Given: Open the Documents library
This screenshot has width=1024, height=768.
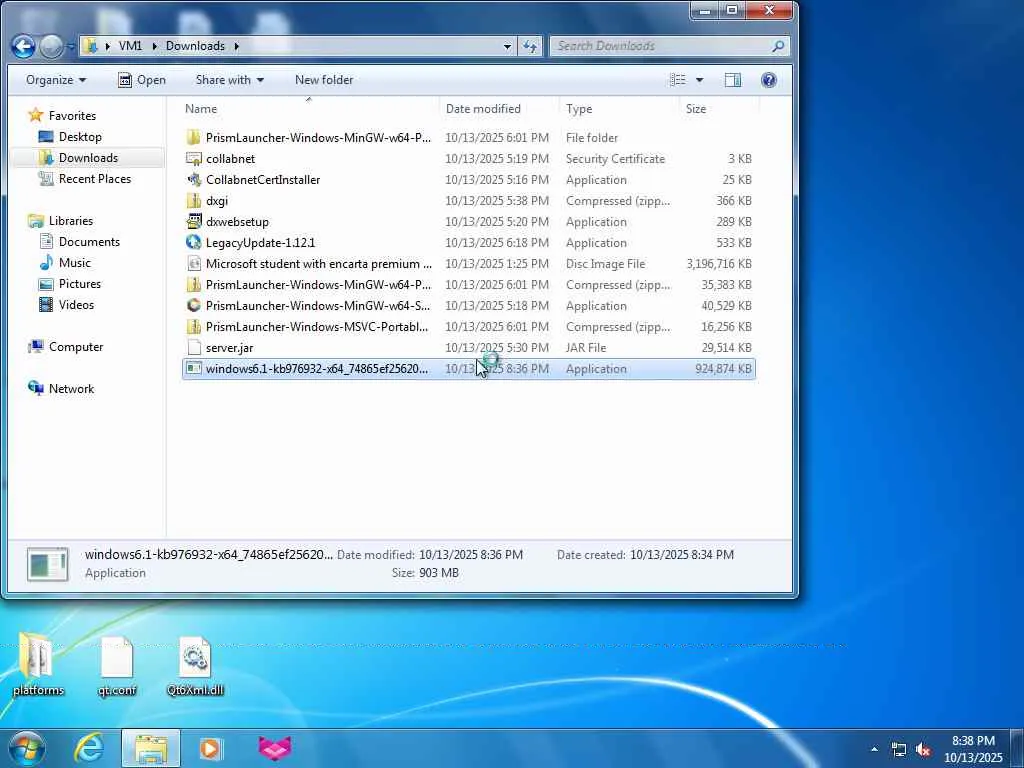Looking at the screenshot, I should tap(80, 242).
